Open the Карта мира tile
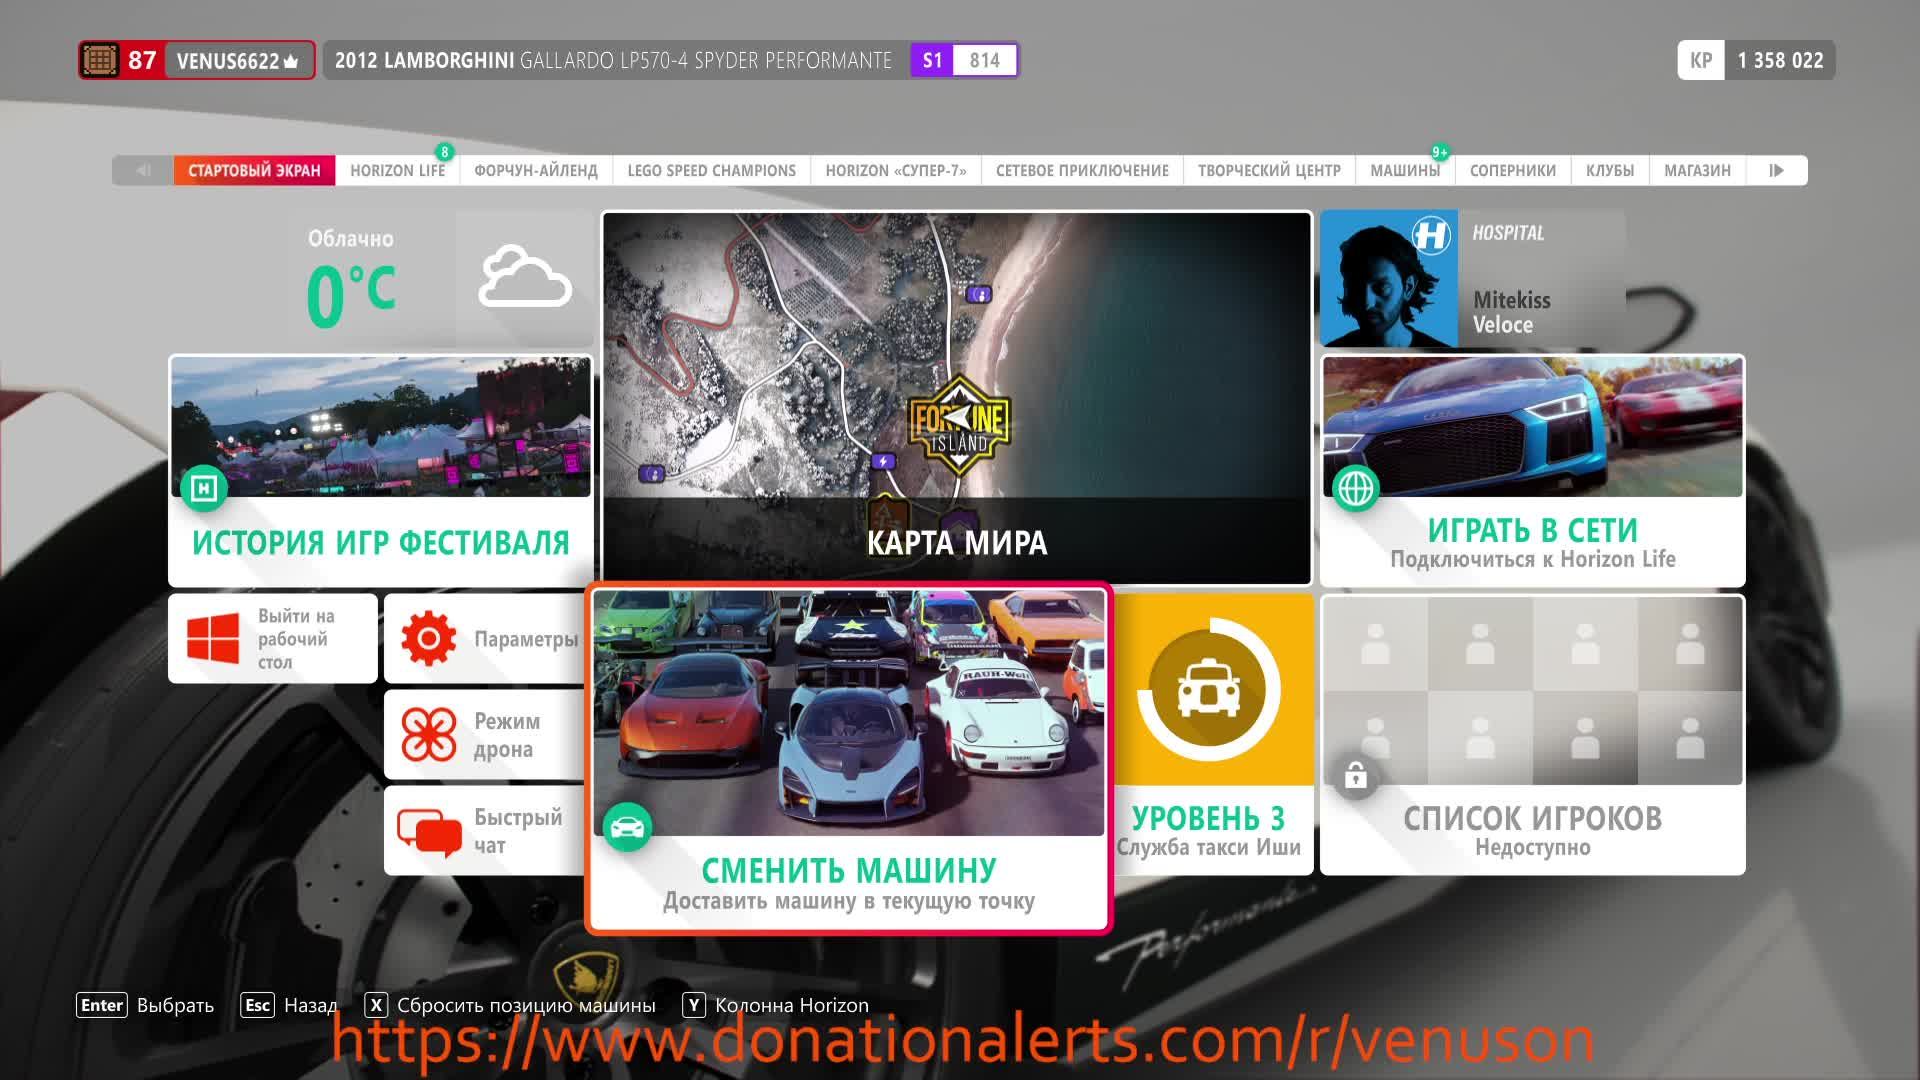 956,397
